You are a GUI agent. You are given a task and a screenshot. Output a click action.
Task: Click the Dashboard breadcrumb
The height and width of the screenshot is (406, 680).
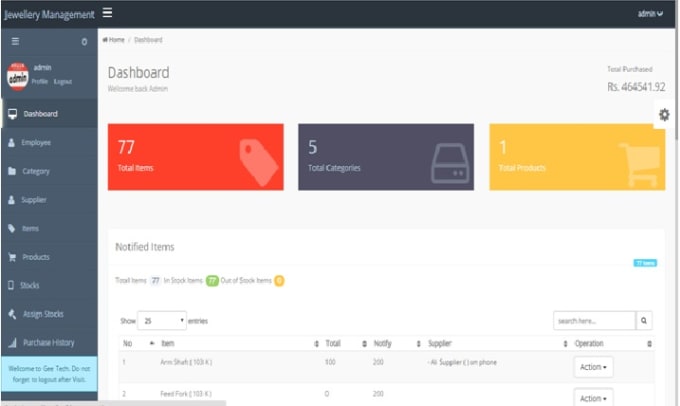click(x=148, y=40)
